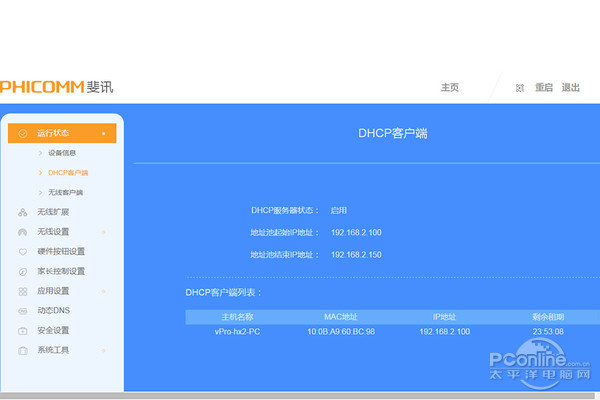Click the QR-style icon beside 重启
The width and height of the screenshot is (600, 400).
pyautogui.click(x=519, y=88)
